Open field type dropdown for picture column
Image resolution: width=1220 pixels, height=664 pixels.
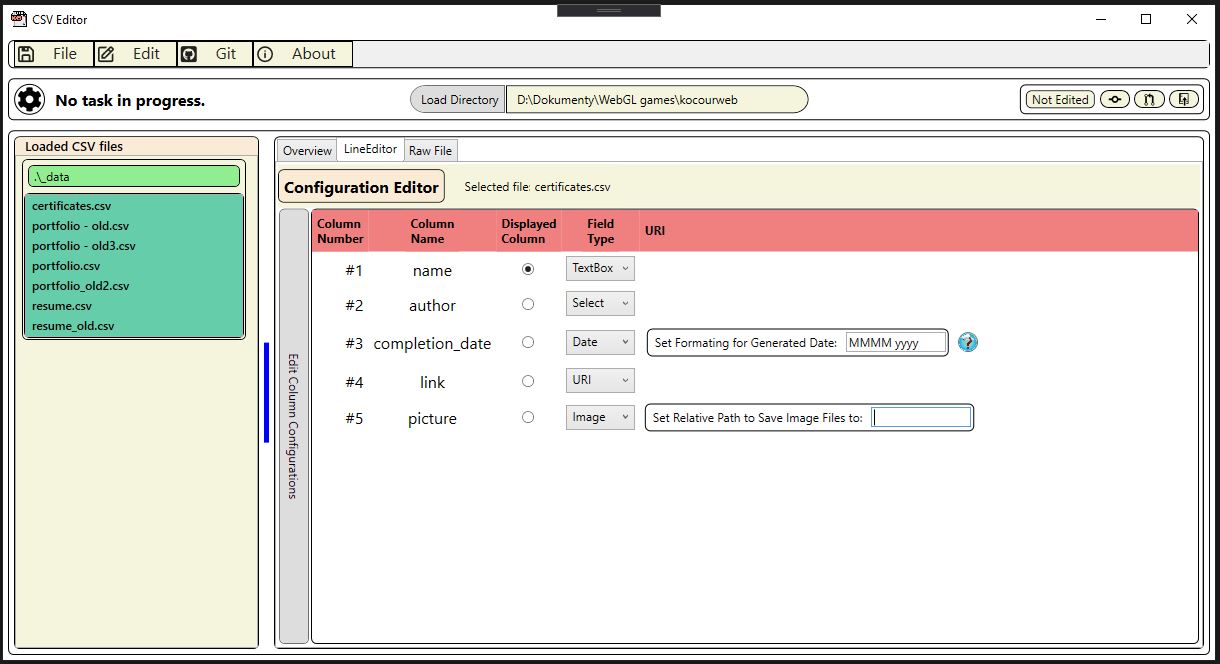pos(600,417)
